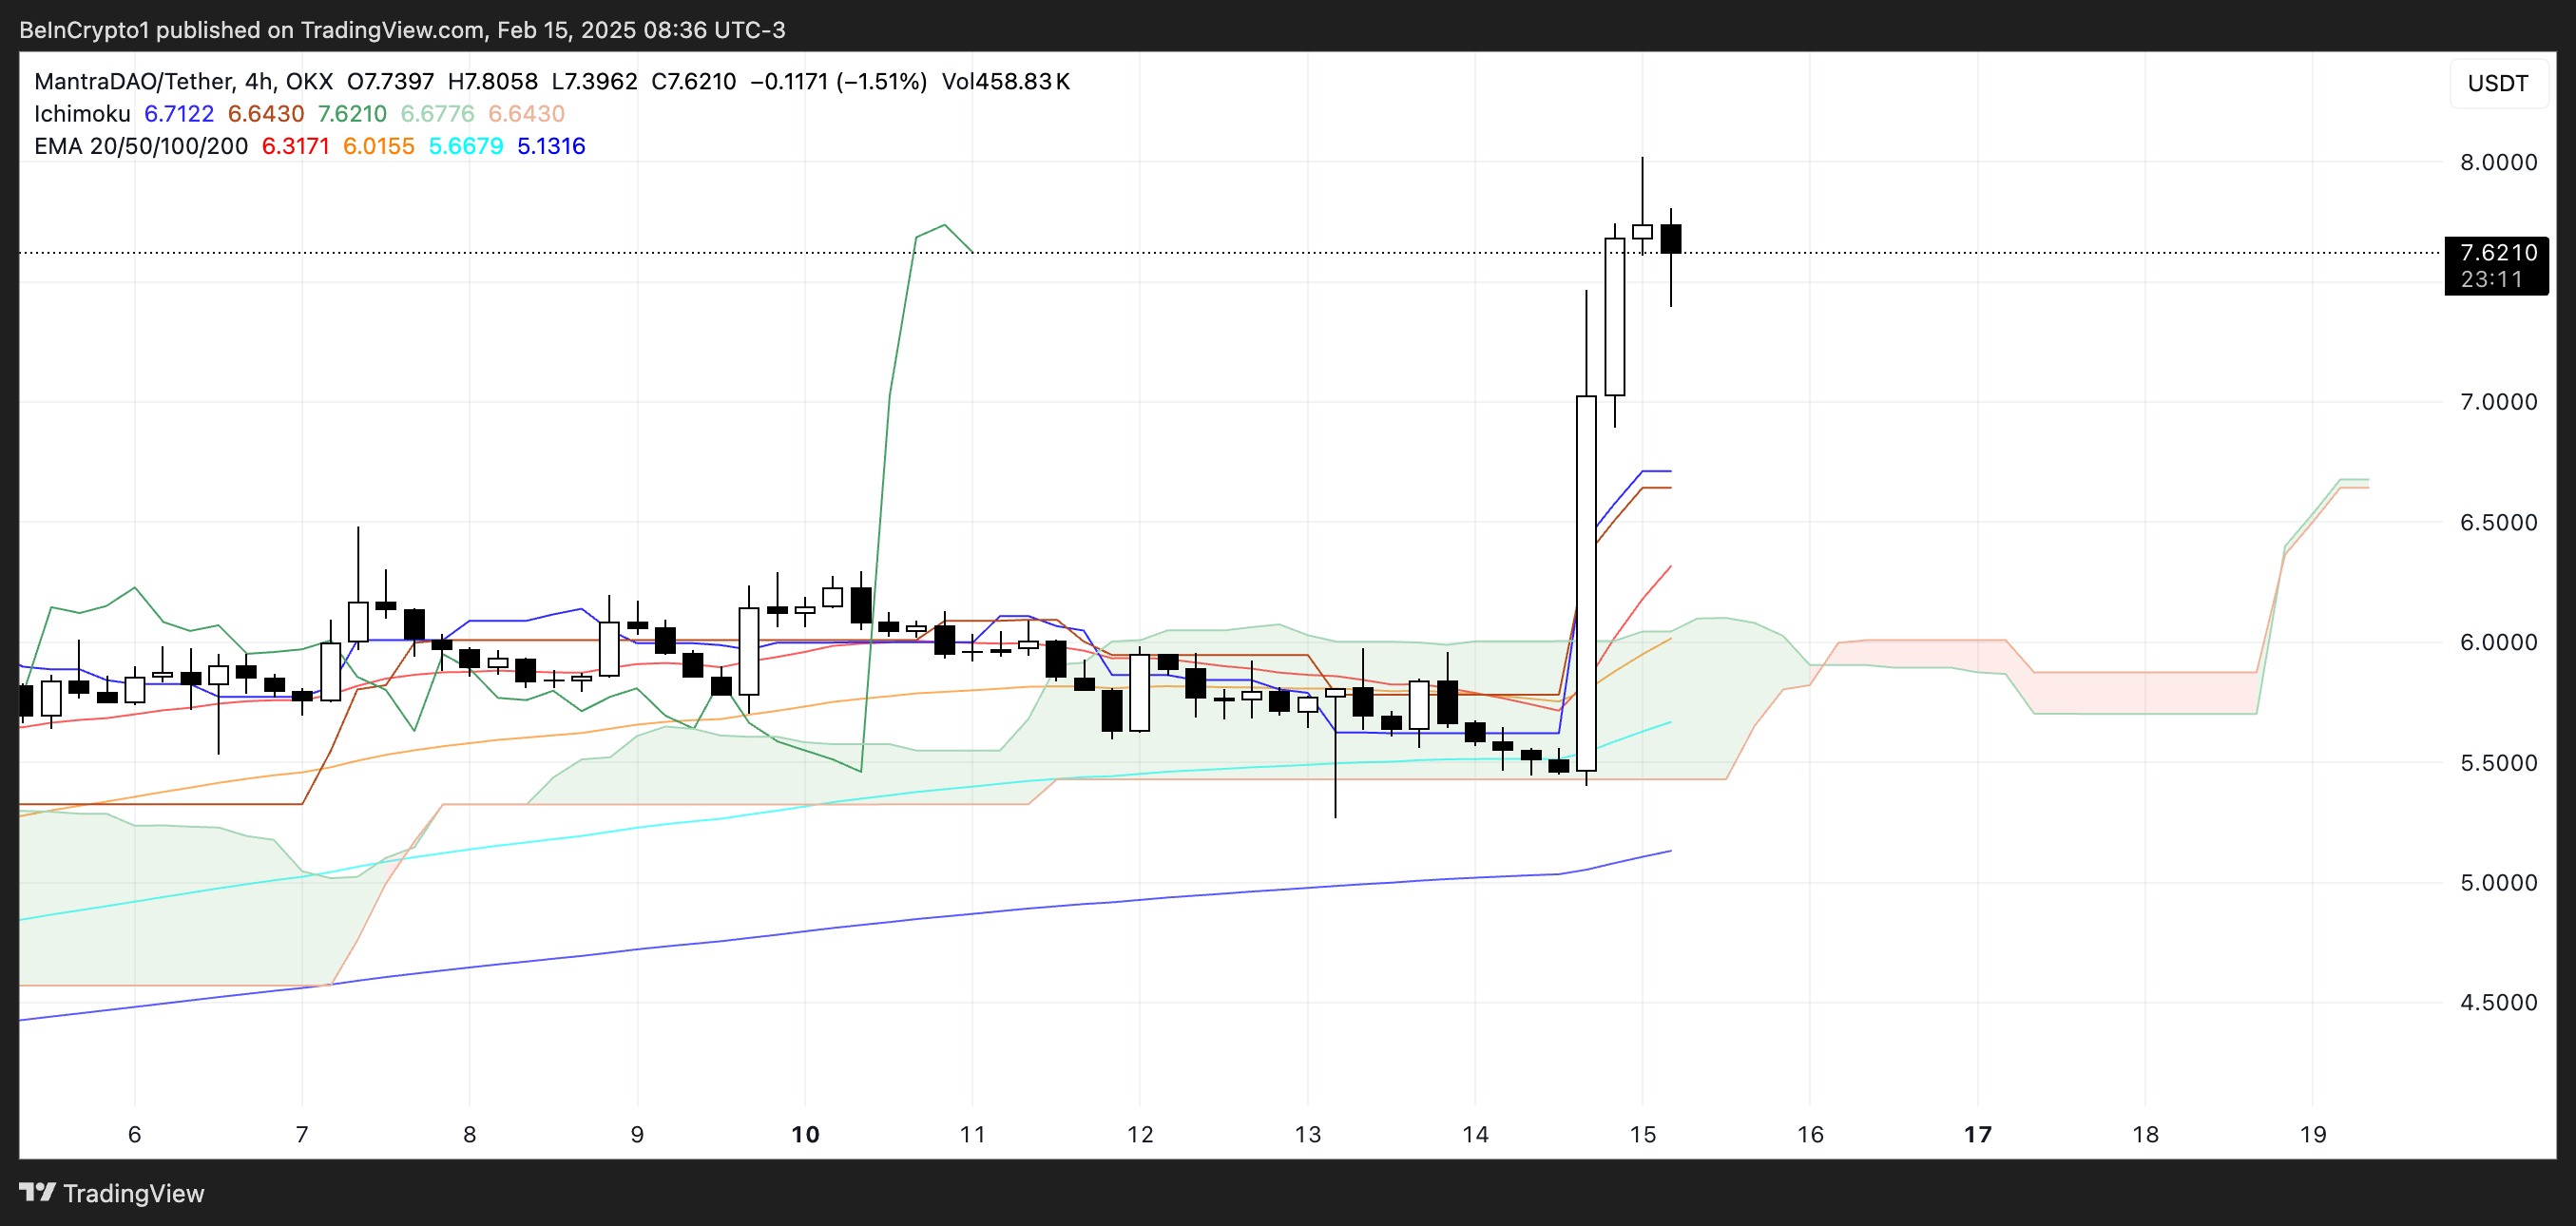Click the last black candle near 7.62
This screenshot has height=1226, width=2576.
1670,239
